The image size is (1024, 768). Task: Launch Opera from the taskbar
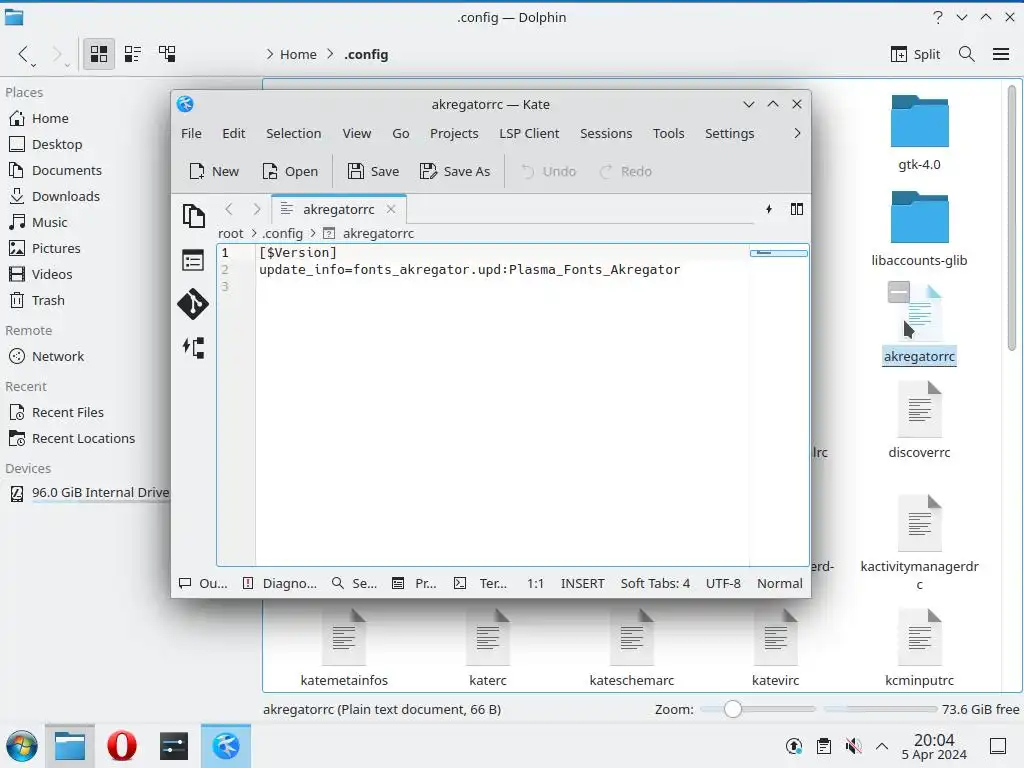point(121,746)
